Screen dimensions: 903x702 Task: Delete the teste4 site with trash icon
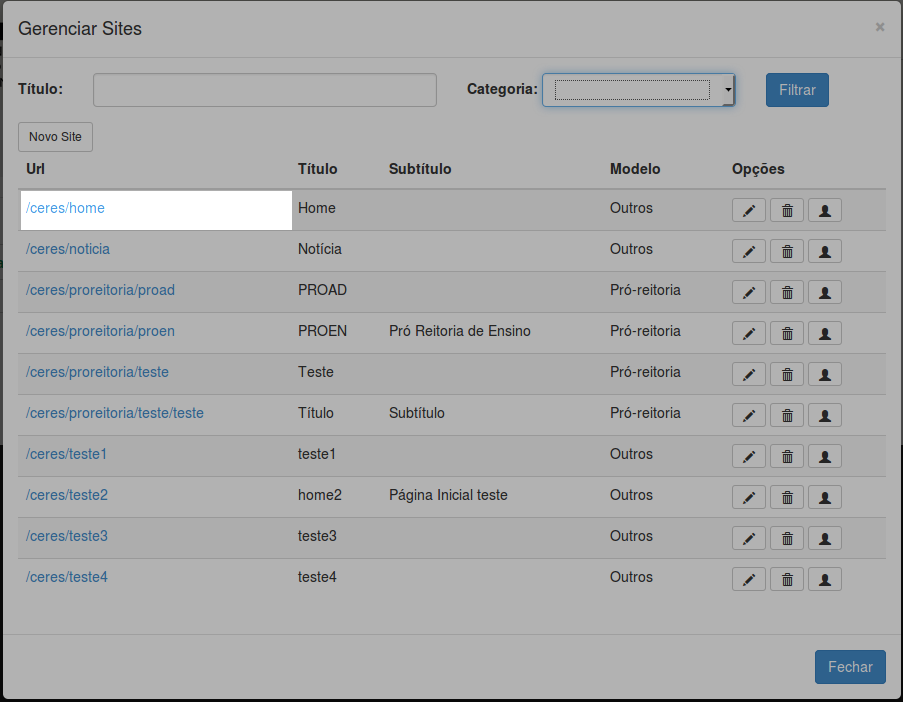[787, 579]
